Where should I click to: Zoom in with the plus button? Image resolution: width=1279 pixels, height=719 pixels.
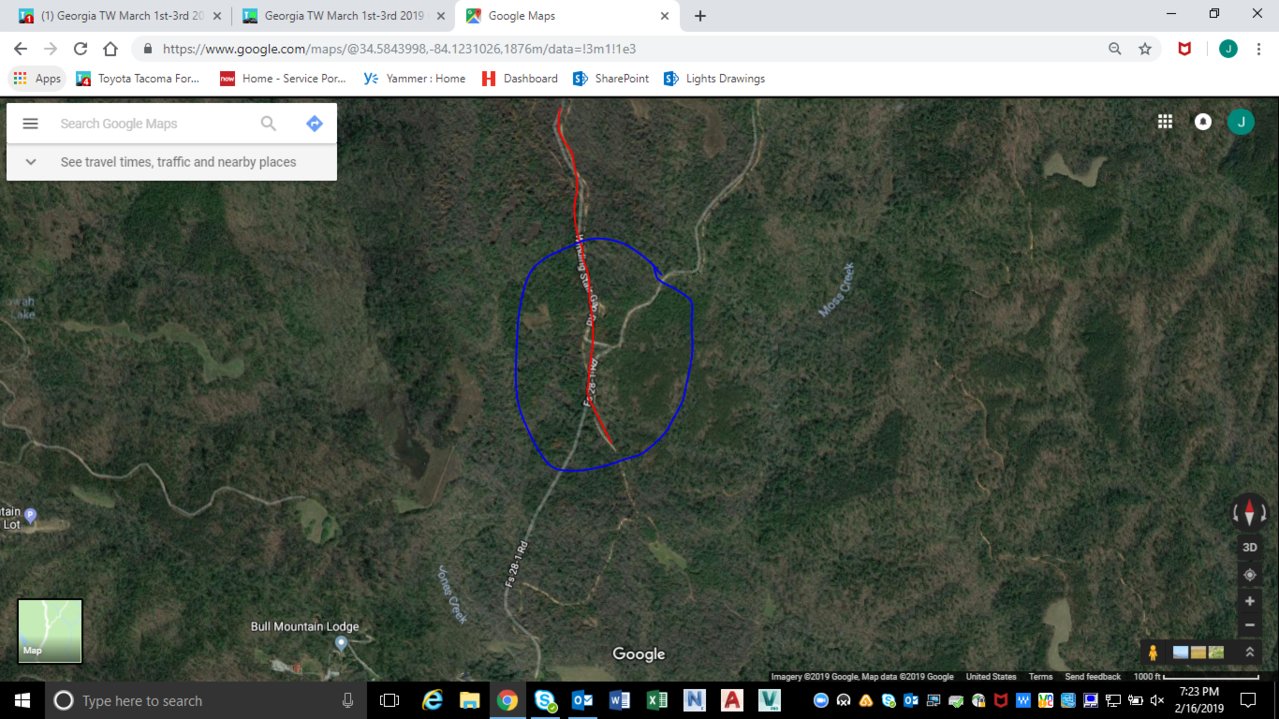(x=1249, y=601)
